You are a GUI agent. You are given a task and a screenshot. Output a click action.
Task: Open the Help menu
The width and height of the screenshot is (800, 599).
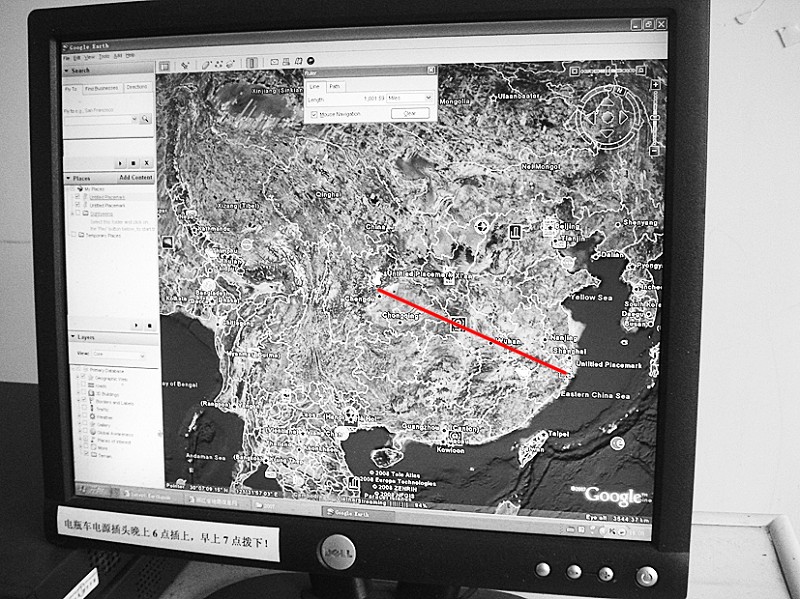click(x=130, y=56)
